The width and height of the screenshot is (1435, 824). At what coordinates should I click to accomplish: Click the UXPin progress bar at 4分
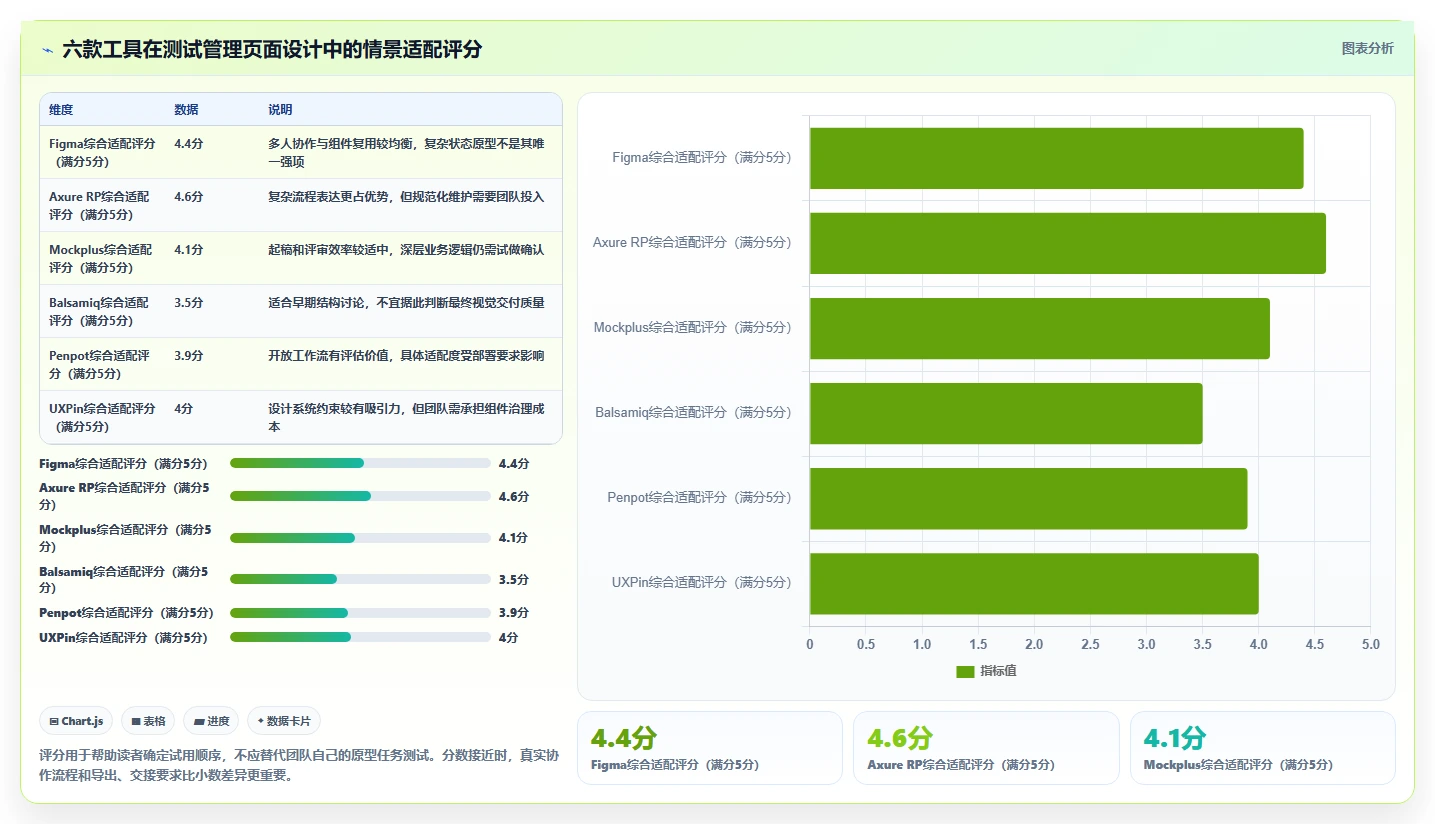(x=360, y=637)
